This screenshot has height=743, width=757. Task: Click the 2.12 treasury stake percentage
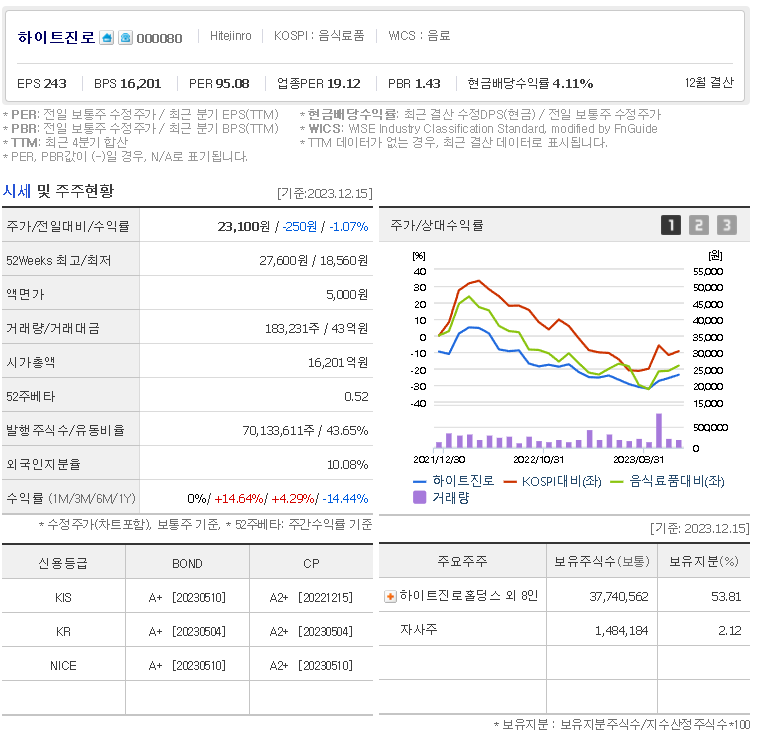[x=729, y=631]
